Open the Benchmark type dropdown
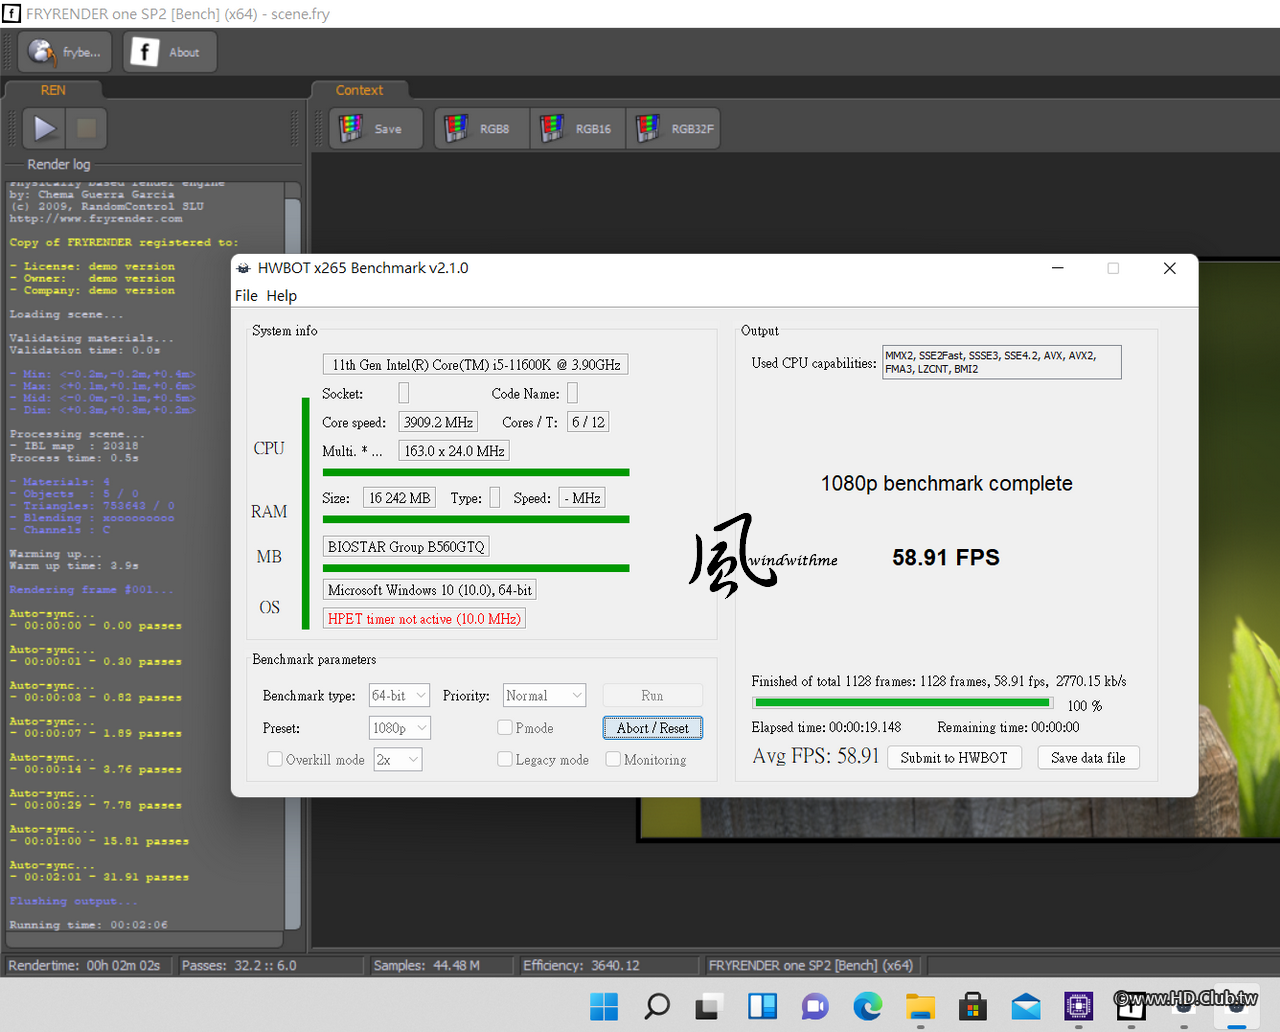 (x=399, y=695)
